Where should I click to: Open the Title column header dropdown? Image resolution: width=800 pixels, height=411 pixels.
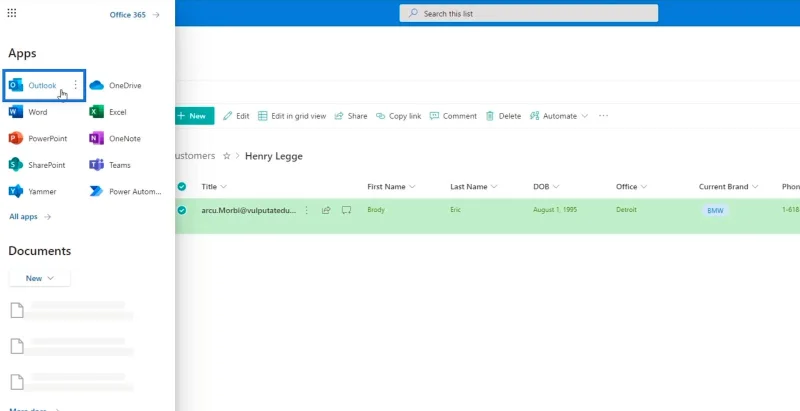tap(214, 187)
